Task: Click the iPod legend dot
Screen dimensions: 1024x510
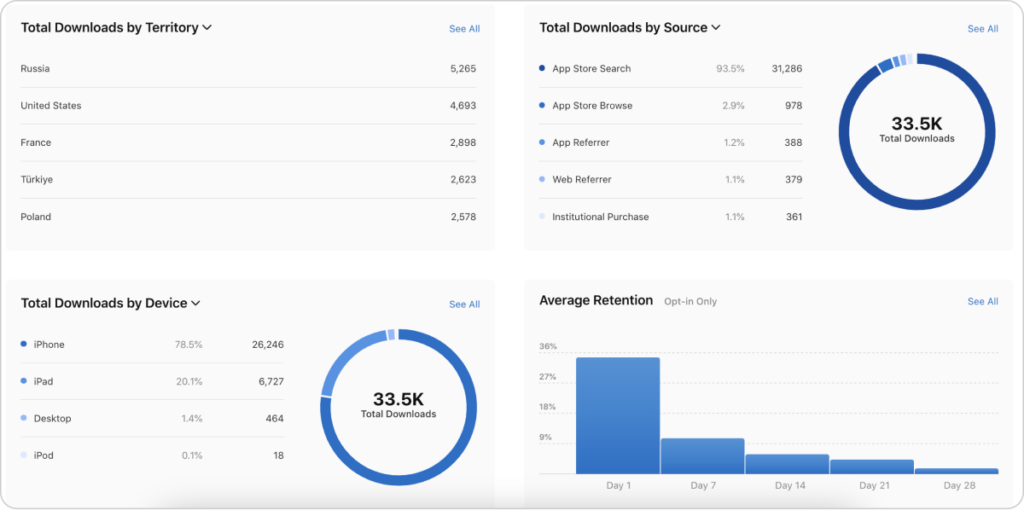Action: (x=24, y=455)
